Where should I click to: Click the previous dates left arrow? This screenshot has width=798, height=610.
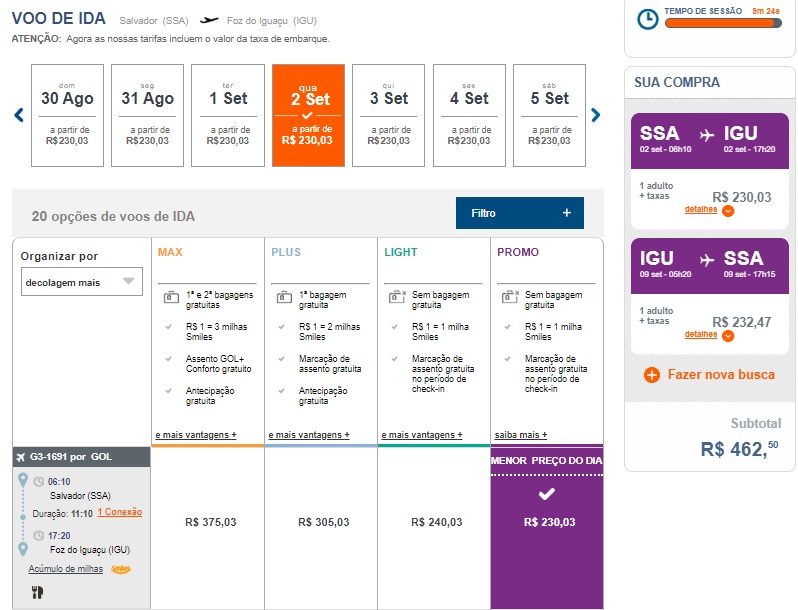point(18,115)
